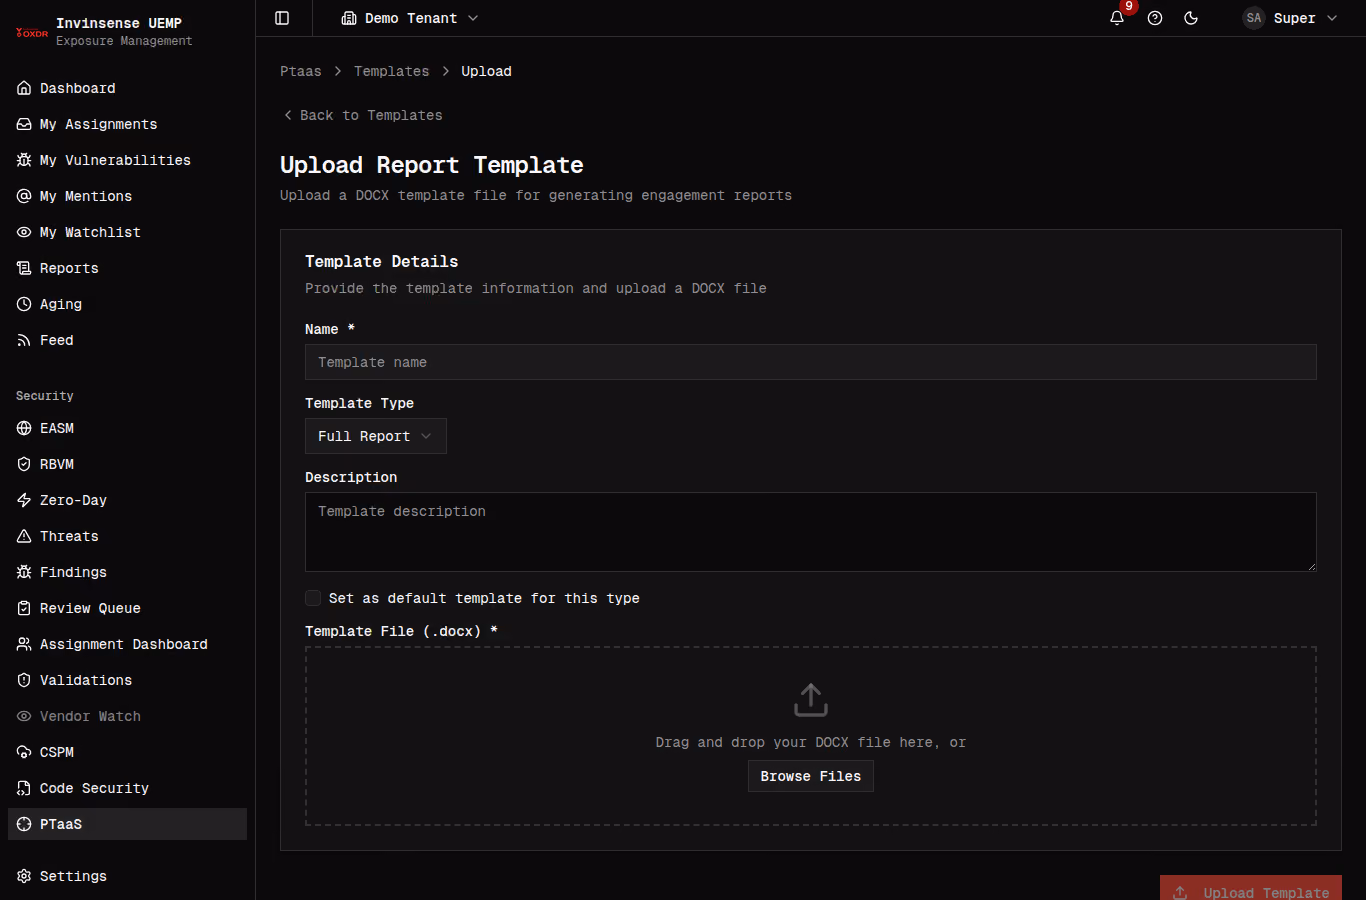The image size is (1366, 900).
Task: Click the Dashboard home icon
Action: pos(24,88)
